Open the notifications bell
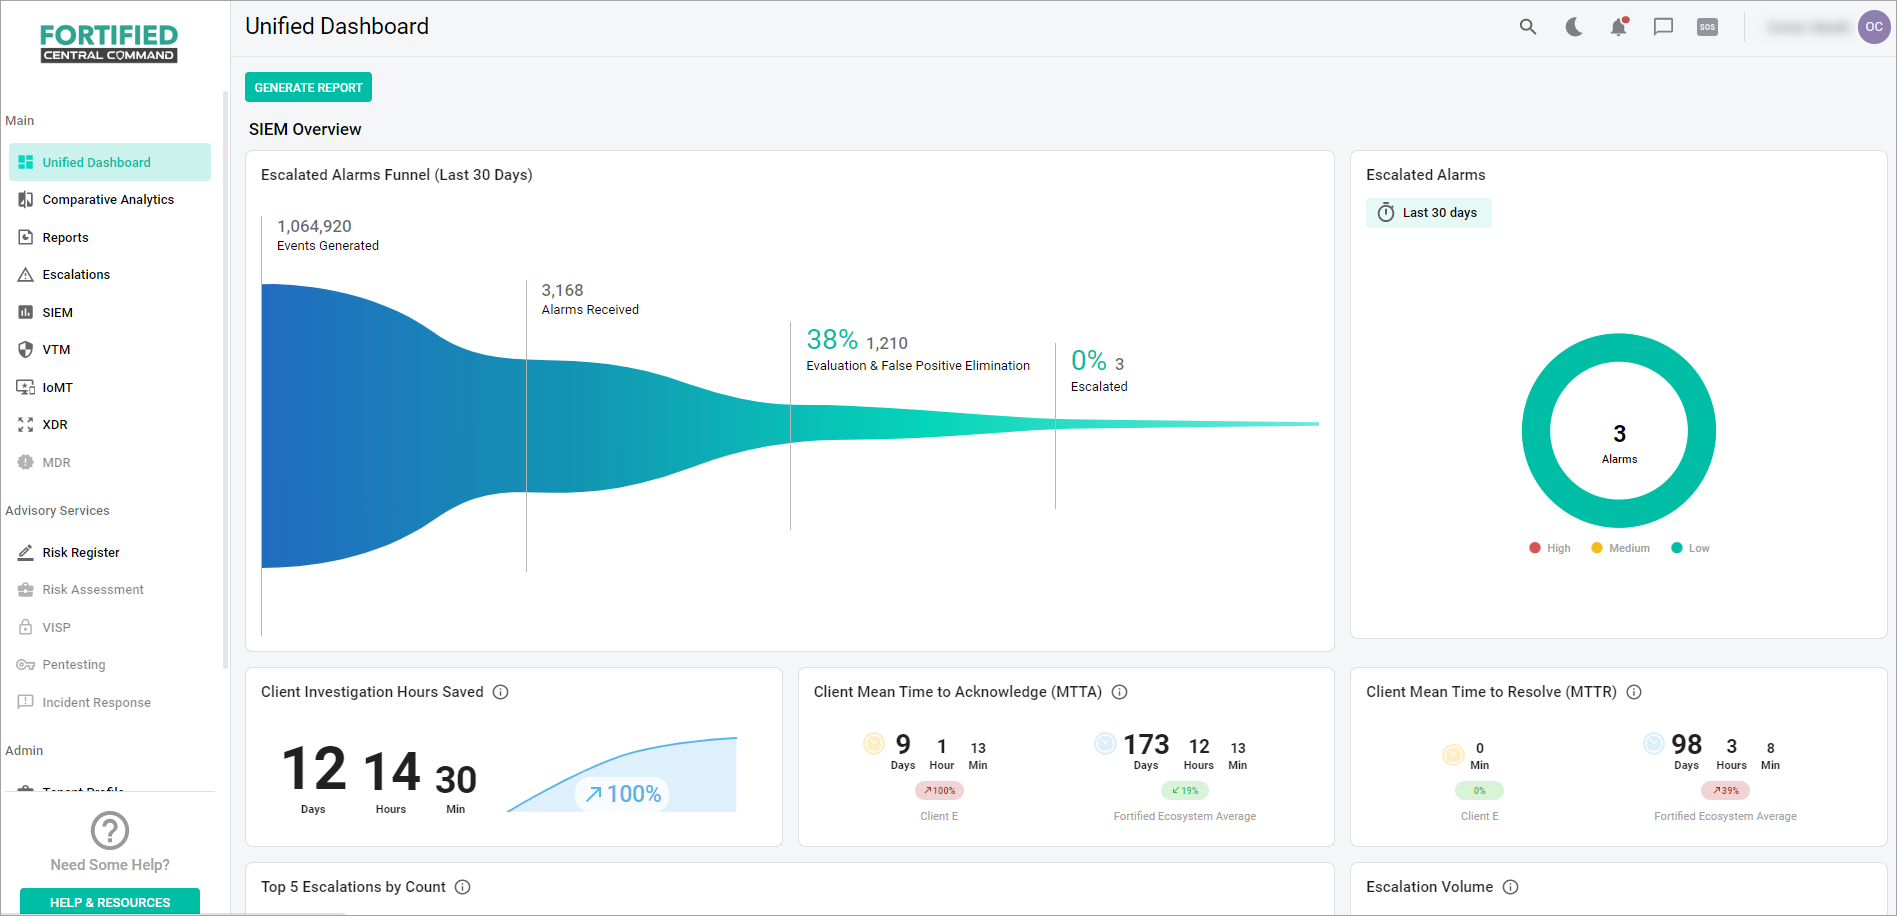 1619,27
